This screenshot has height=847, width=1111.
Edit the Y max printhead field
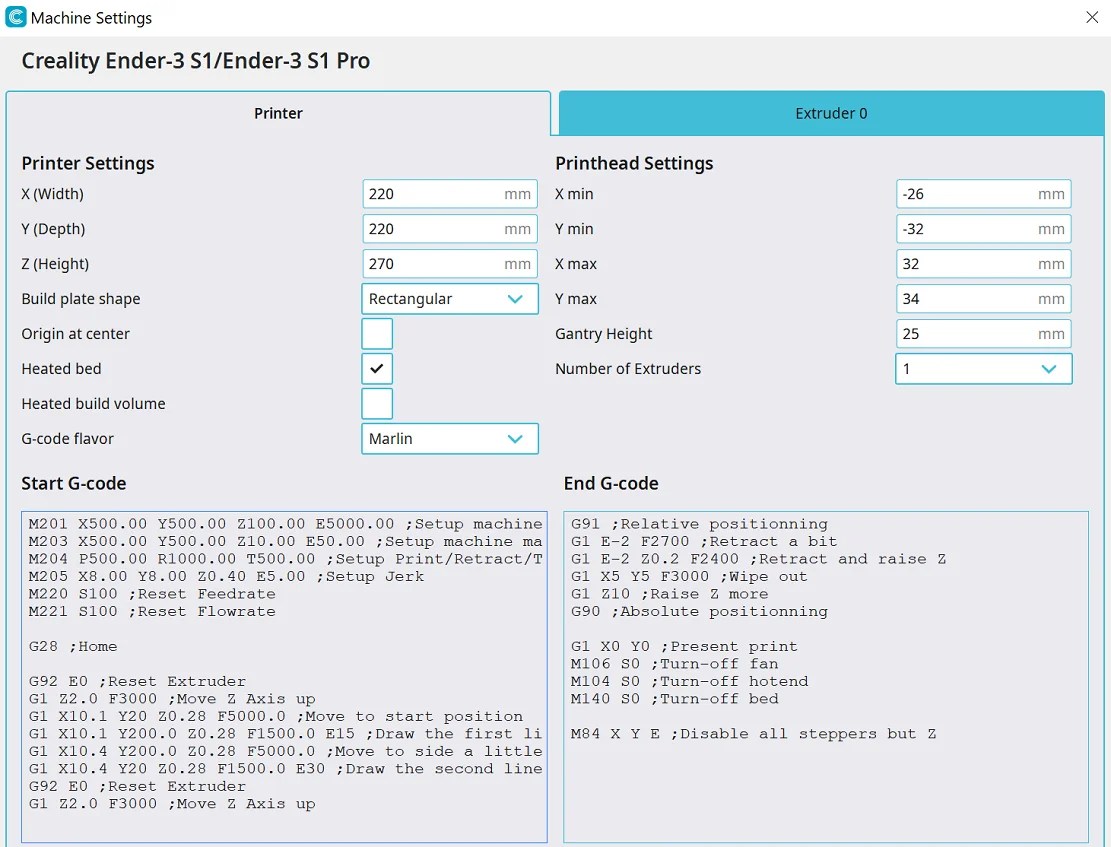pos(983,299)
